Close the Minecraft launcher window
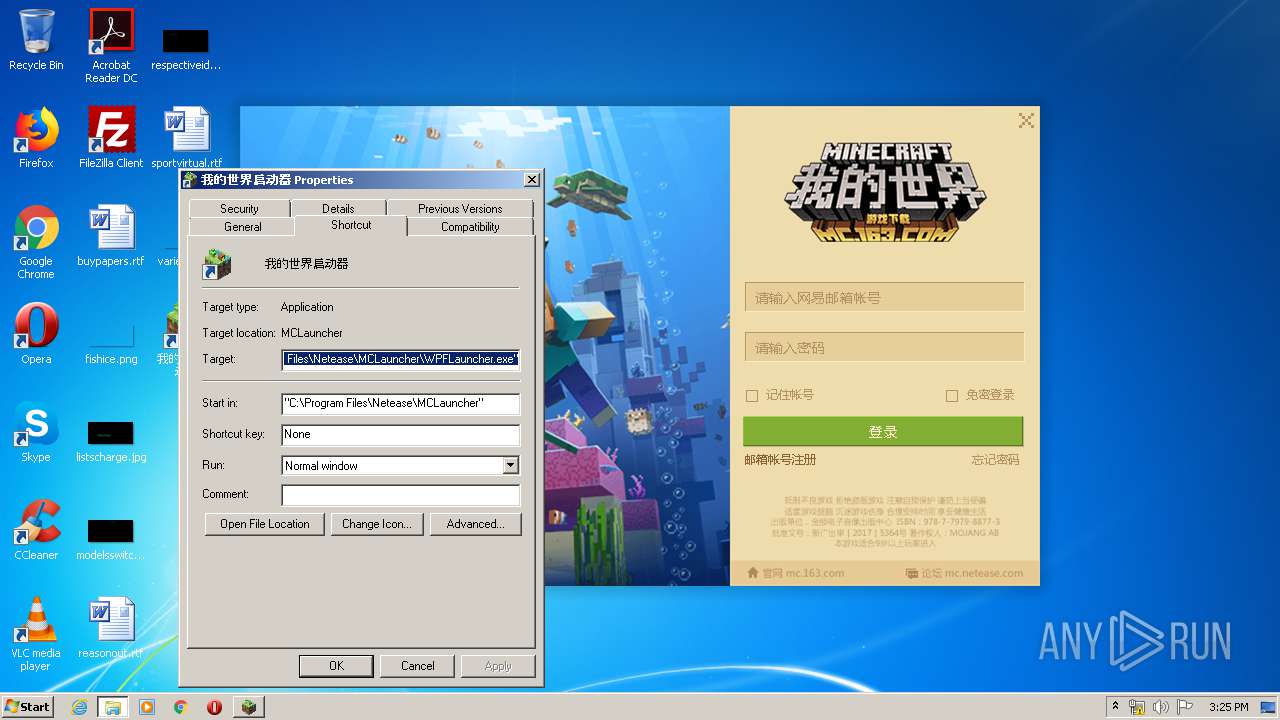The image size is (1280, 720). click(x=1026, y=120)
